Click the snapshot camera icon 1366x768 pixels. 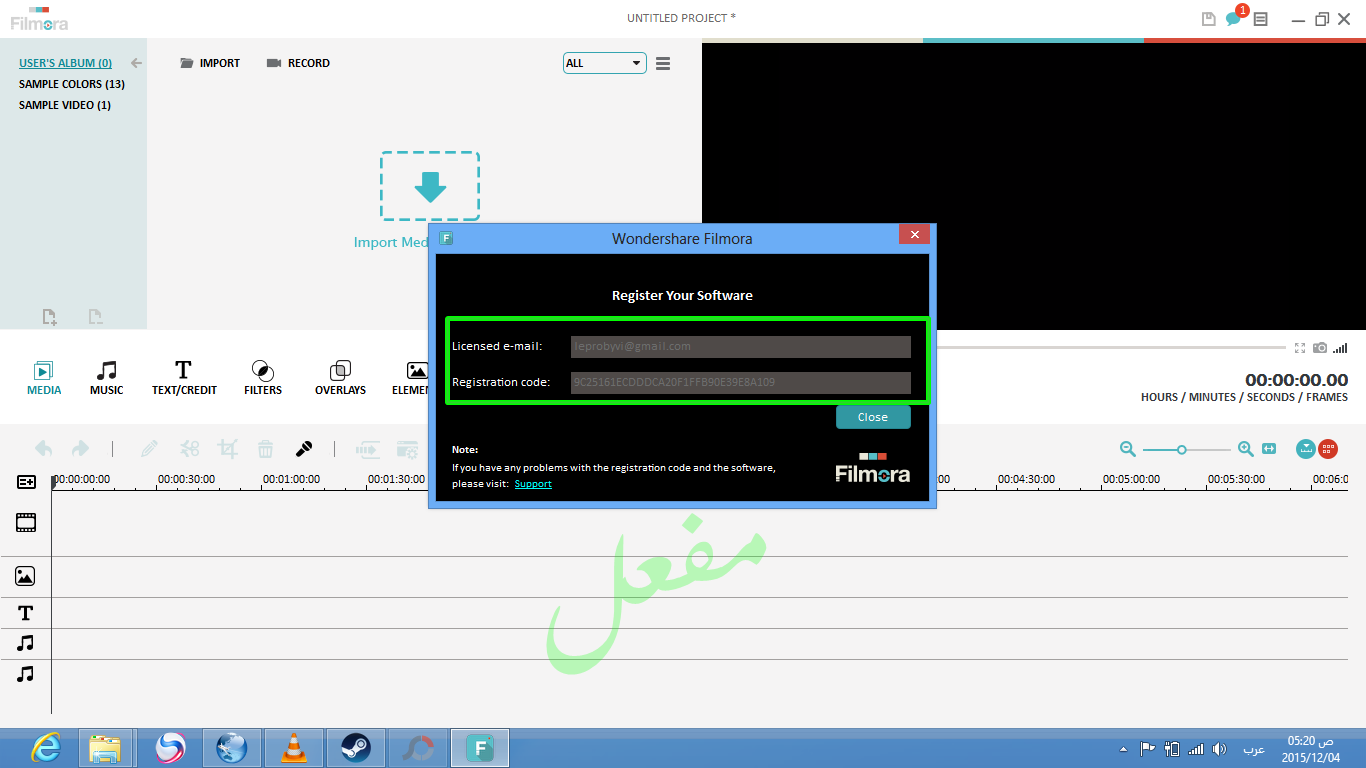1320,348
